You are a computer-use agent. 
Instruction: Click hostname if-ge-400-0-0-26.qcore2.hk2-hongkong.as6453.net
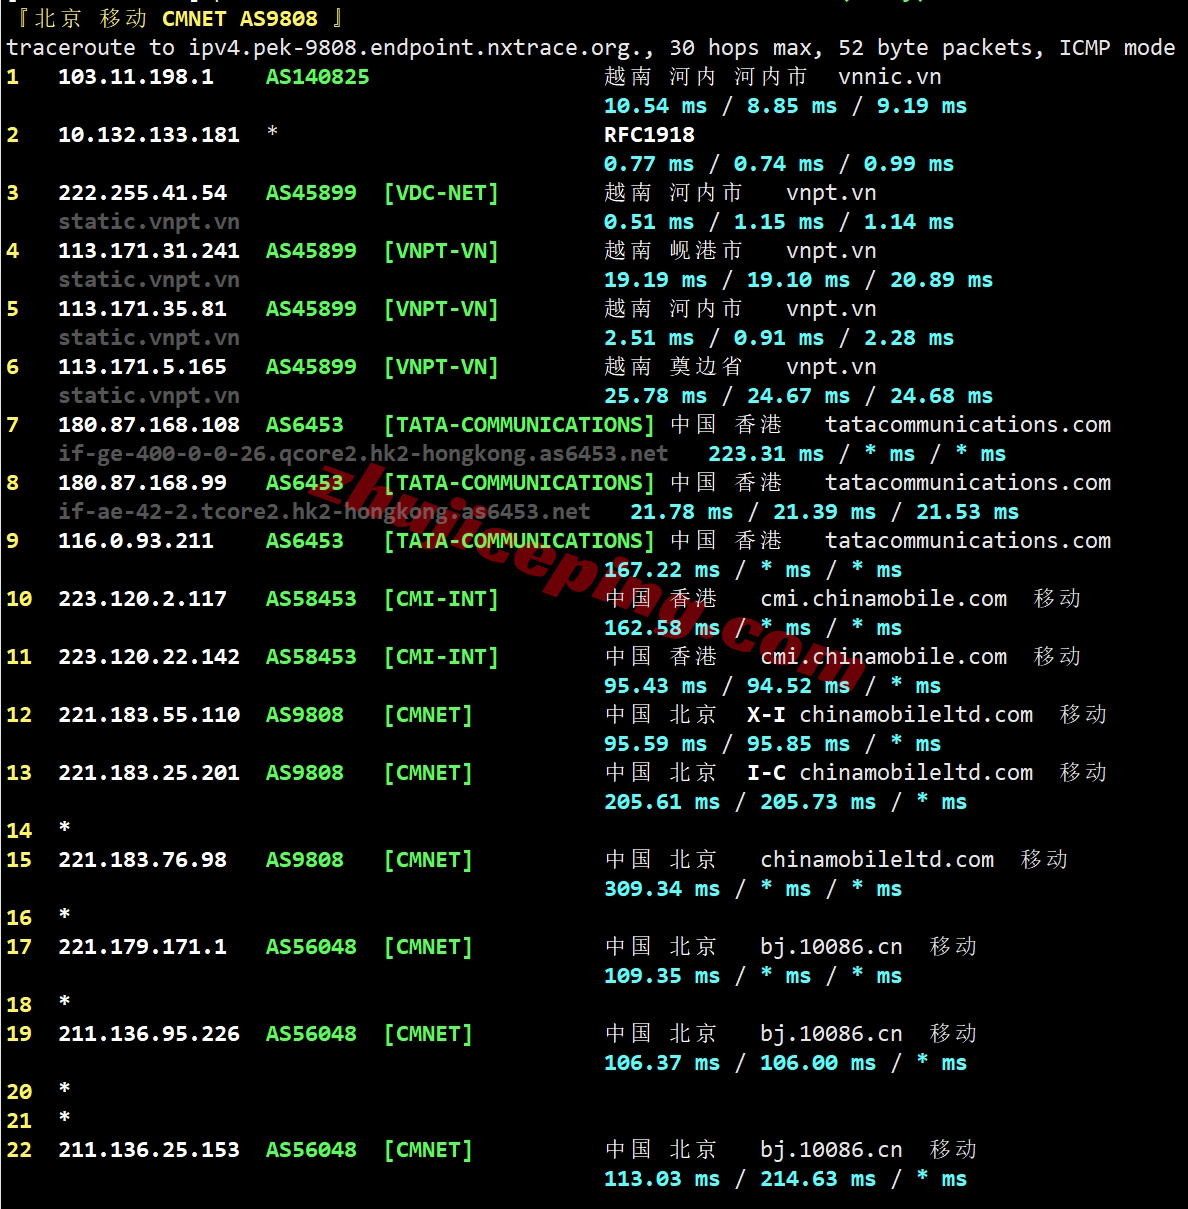pos(363,454)
